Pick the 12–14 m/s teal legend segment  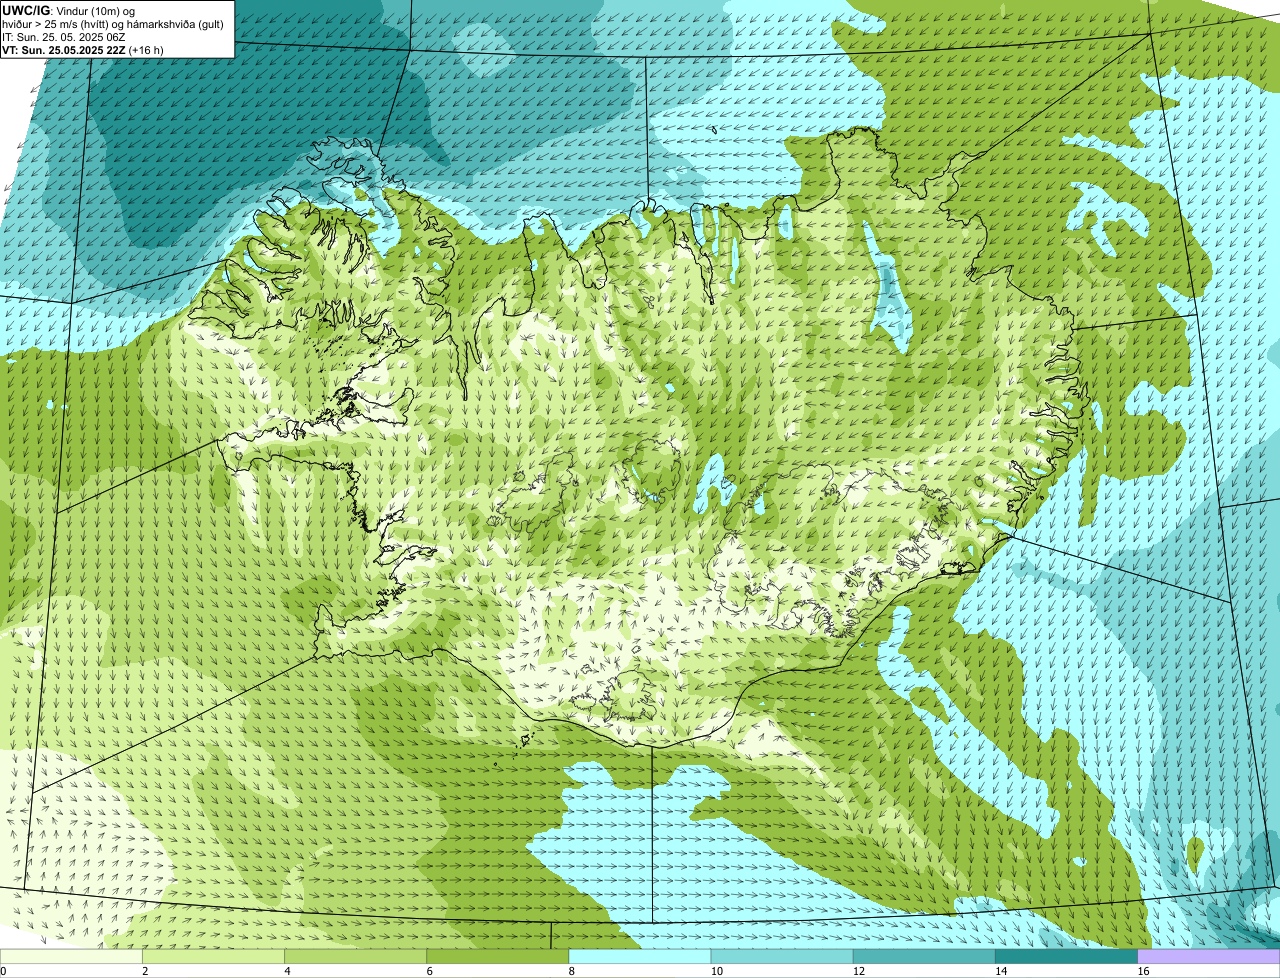[924, 956]
